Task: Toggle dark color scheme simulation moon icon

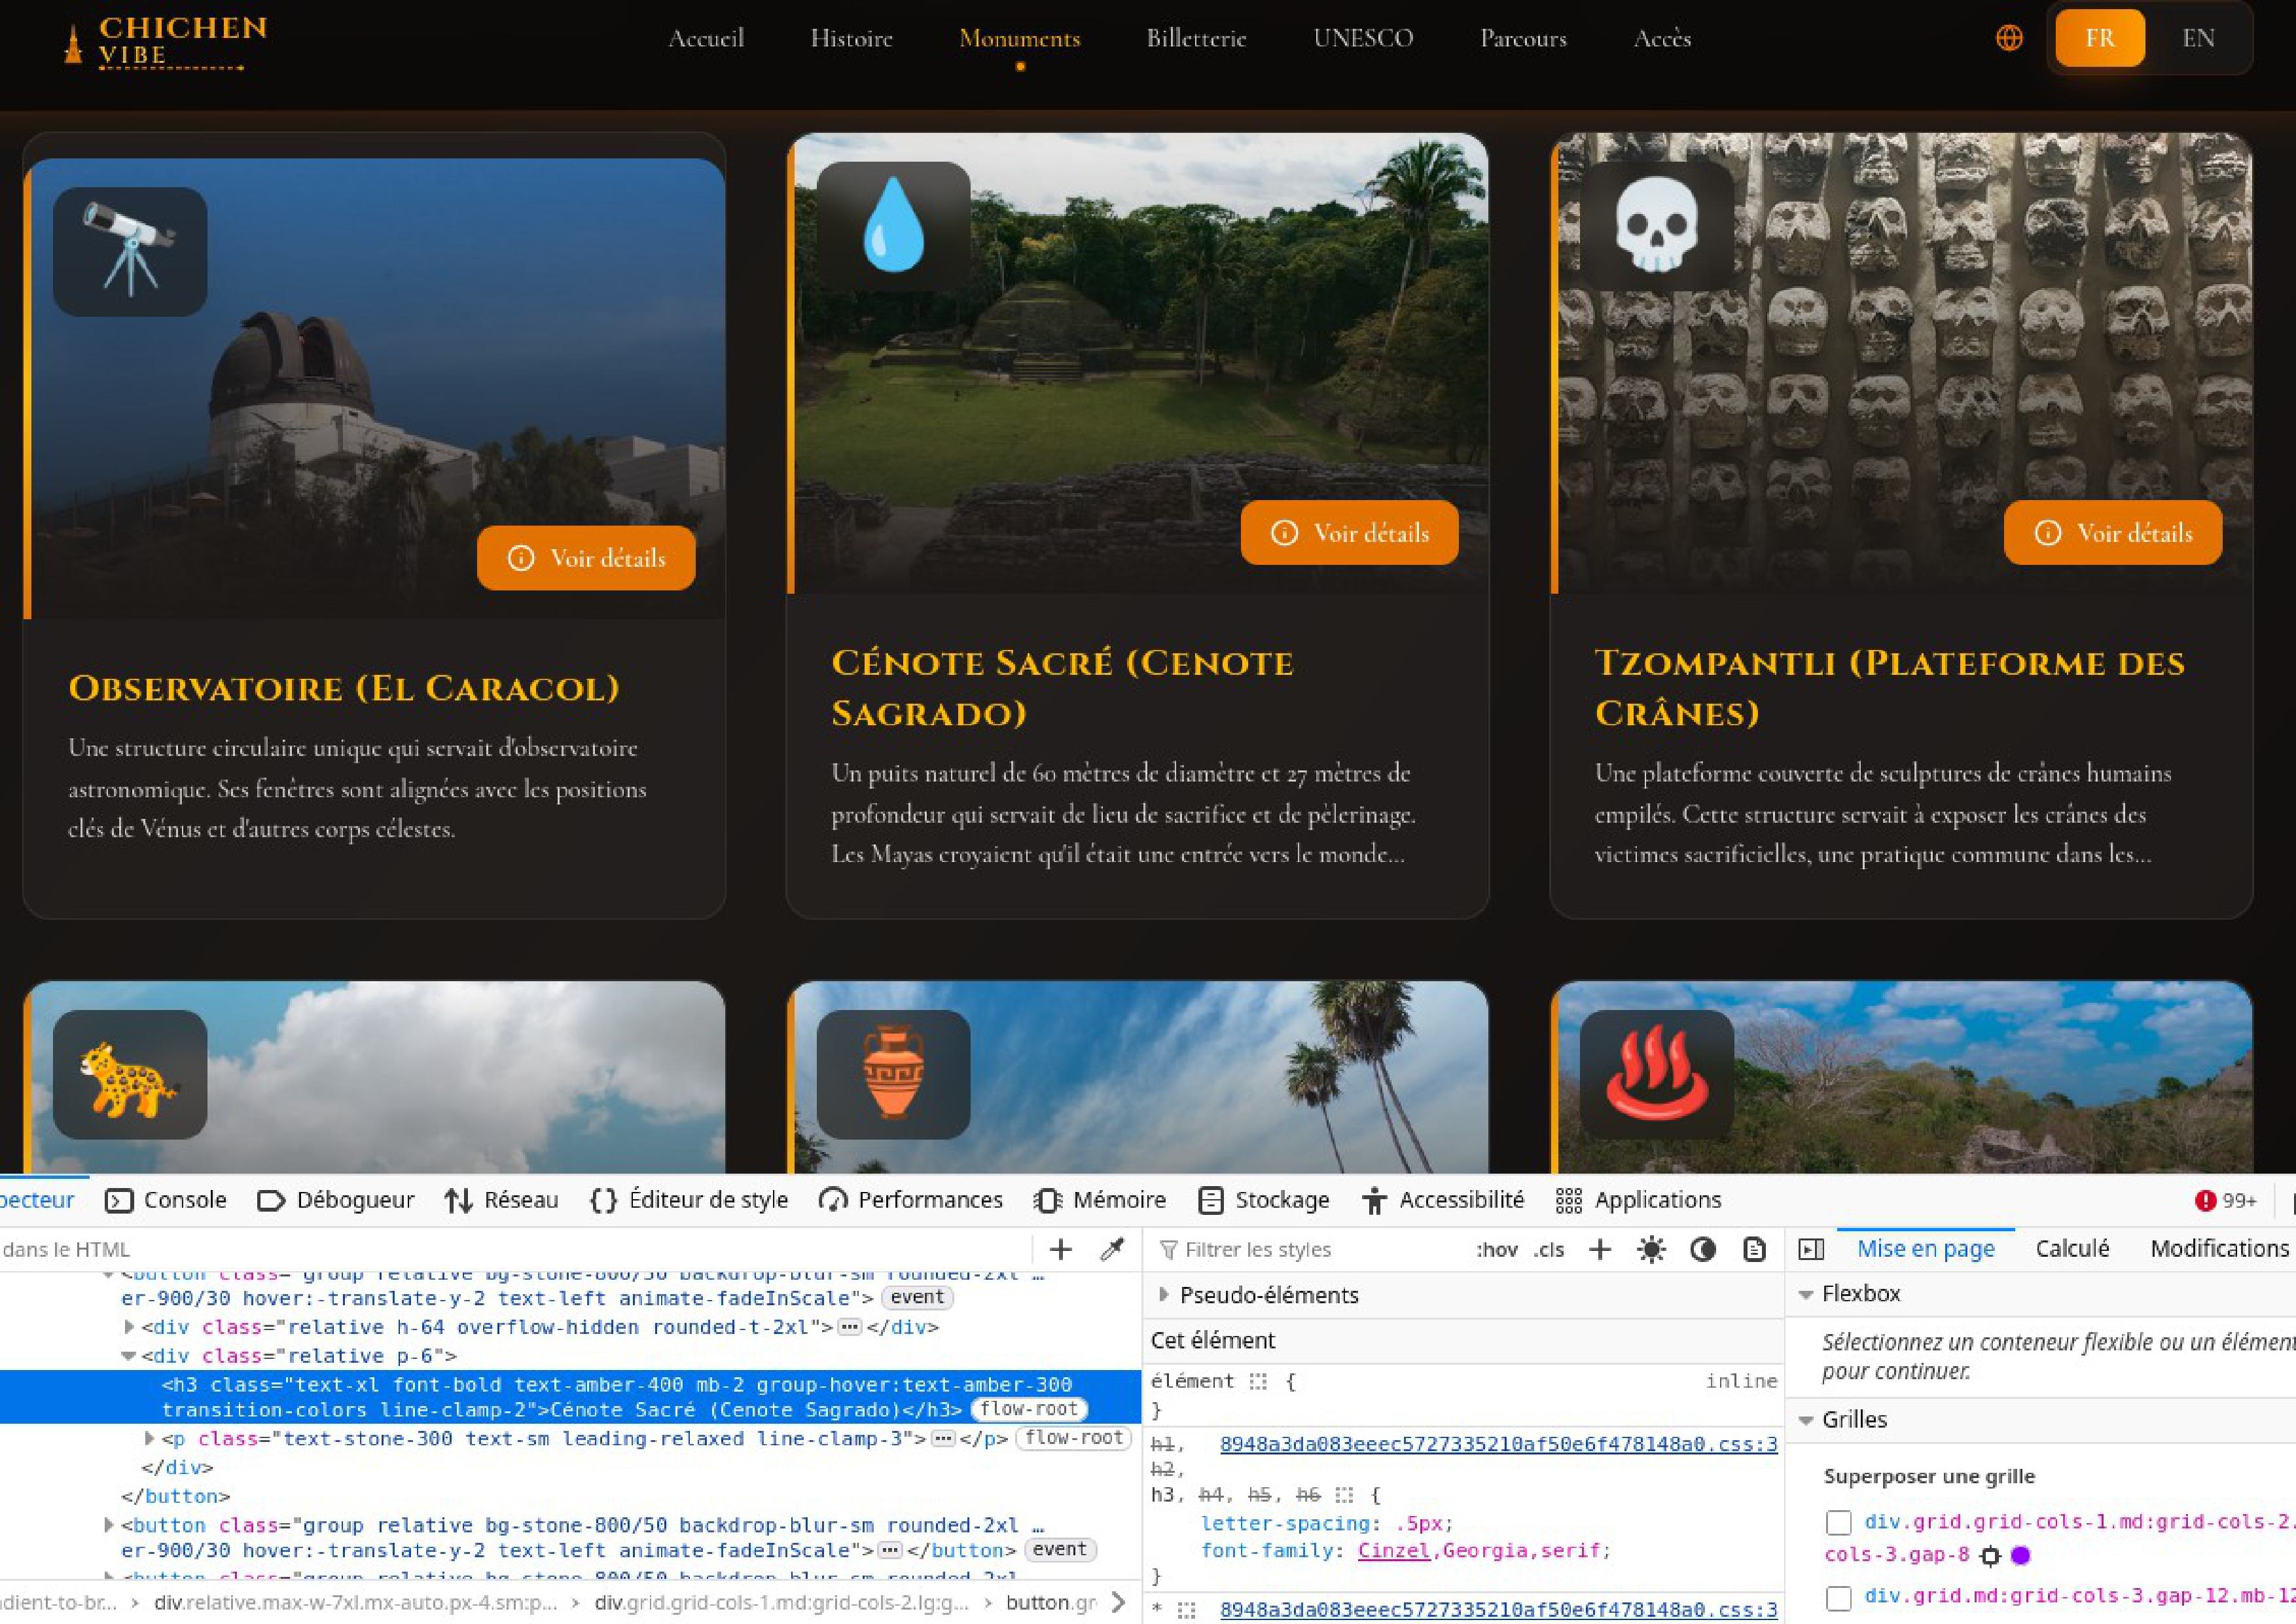Action: tap(1702, 1249)
